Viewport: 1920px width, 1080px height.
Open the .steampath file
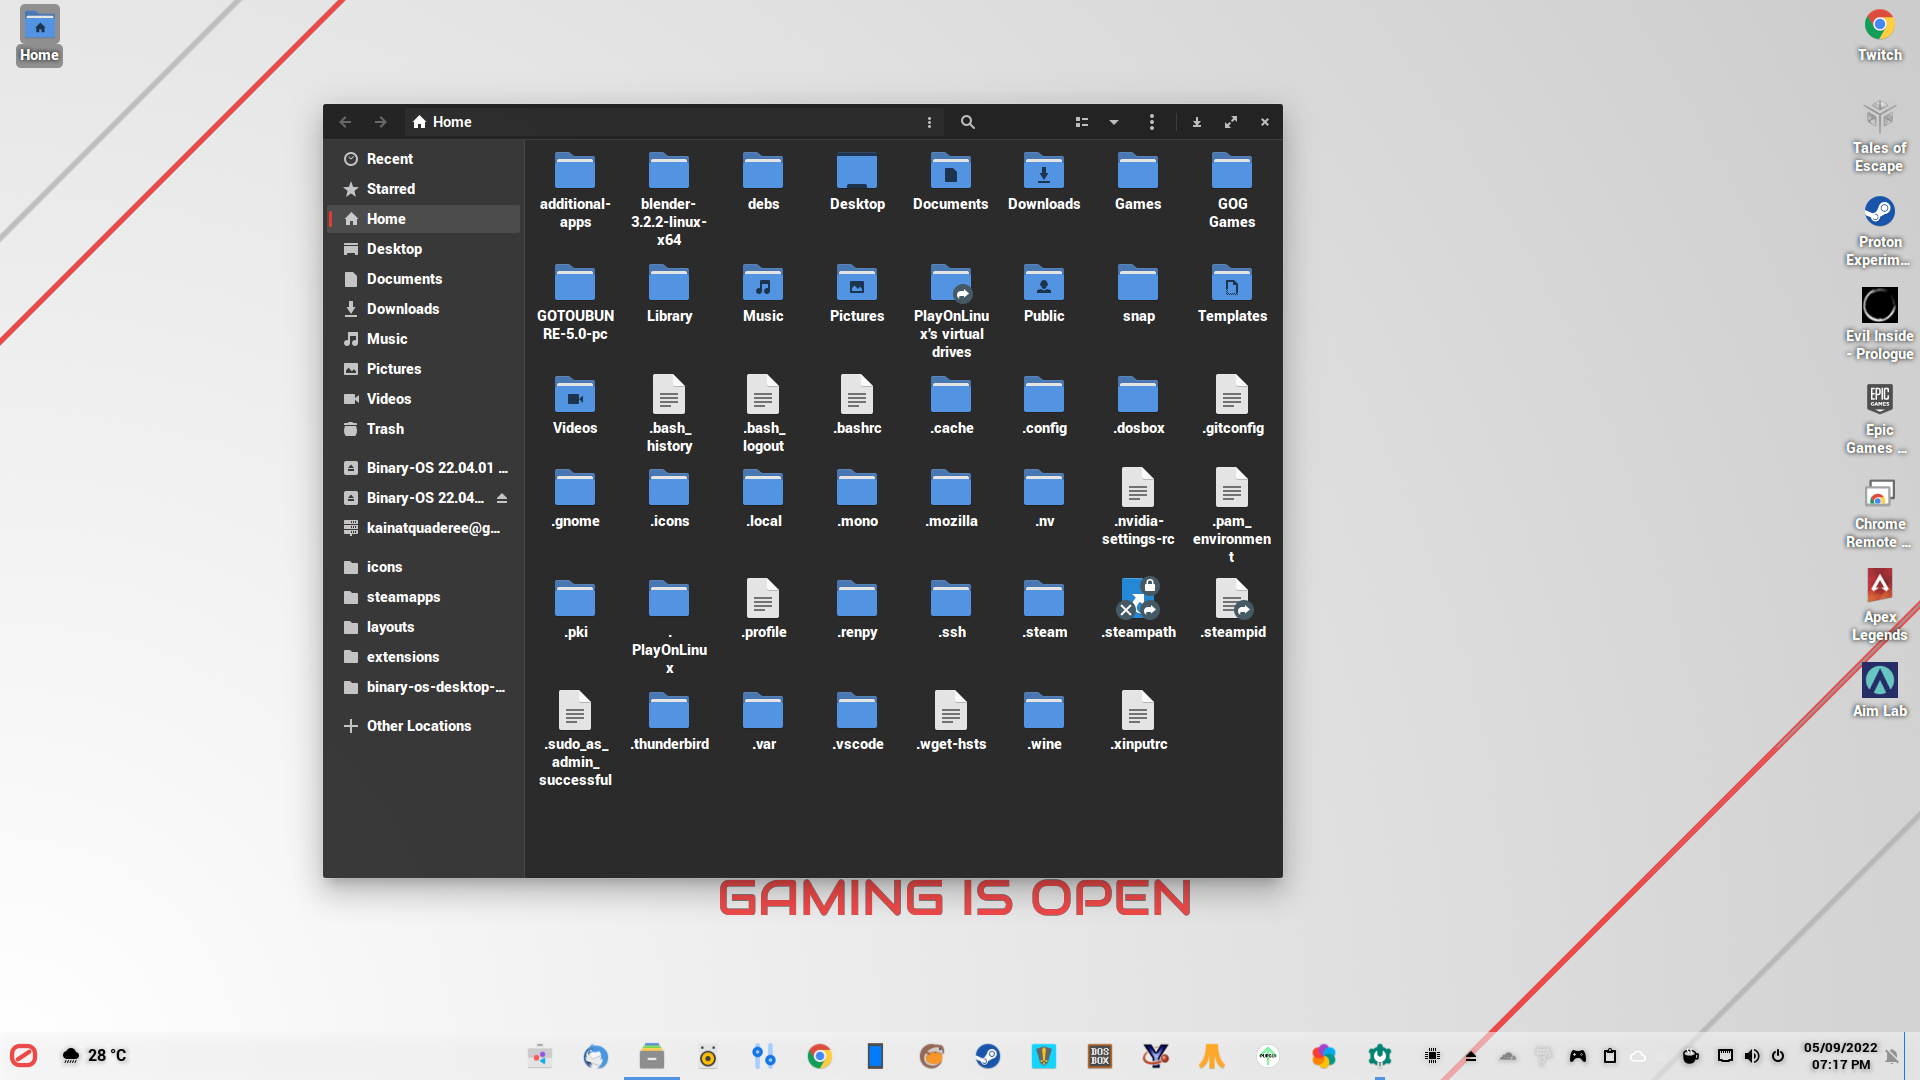coord(1138,598)
